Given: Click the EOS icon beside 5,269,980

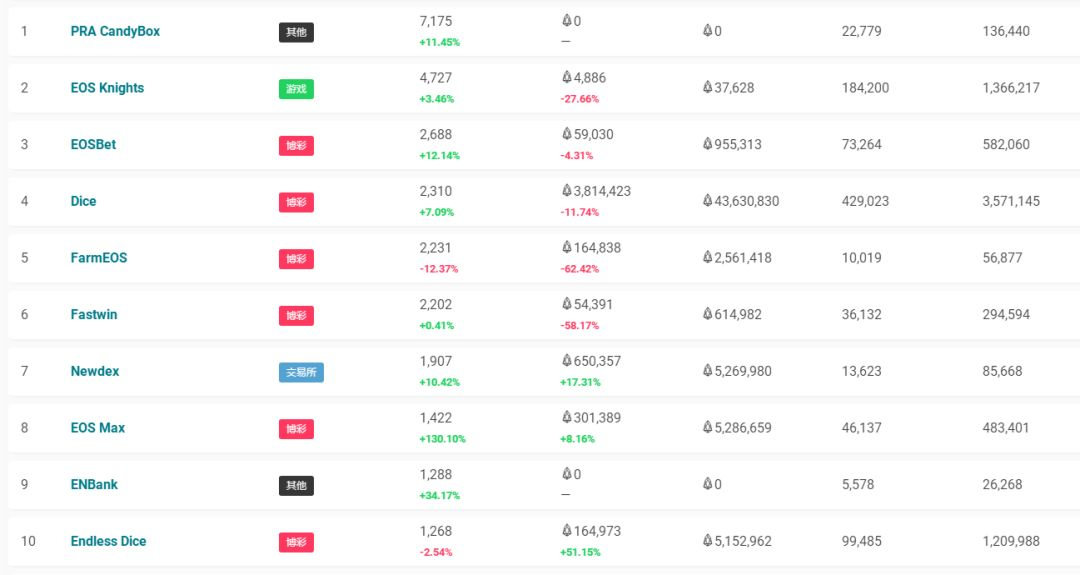Looking at the screenshot, I should coord(707,370).
